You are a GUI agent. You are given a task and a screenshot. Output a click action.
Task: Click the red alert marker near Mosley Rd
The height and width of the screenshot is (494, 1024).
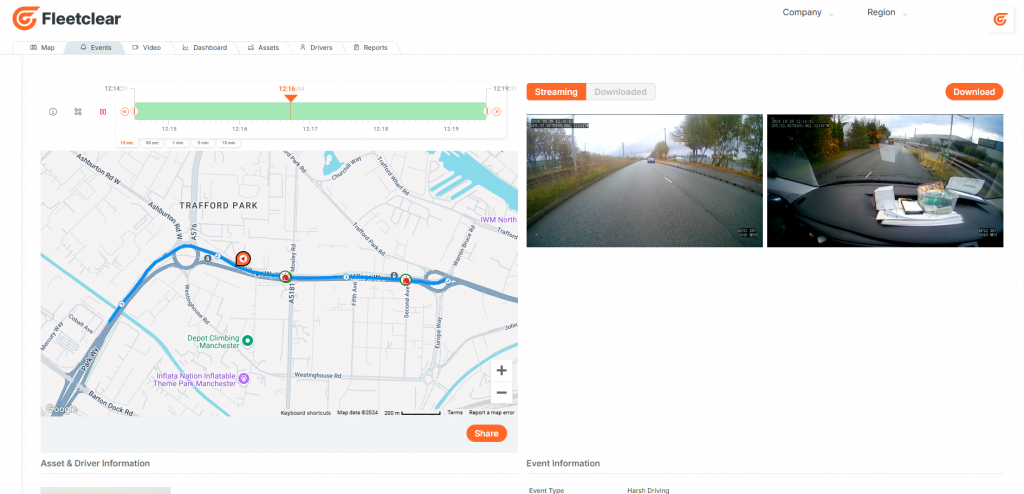coord(285,276)
